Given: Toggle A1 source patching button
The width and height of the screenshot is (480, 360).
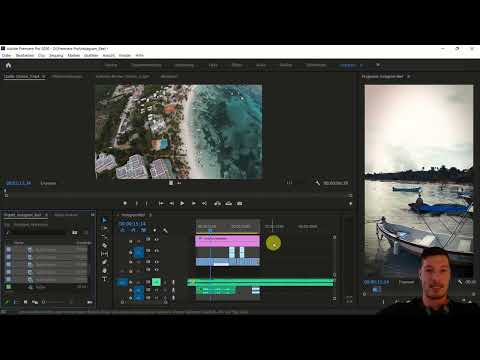Looking at the screenshot, I should 122,282.
